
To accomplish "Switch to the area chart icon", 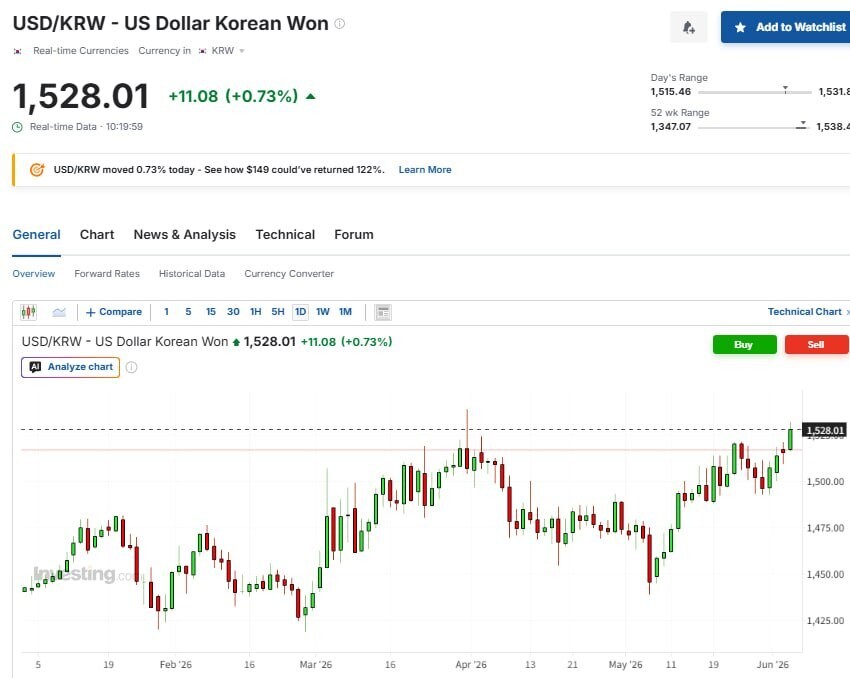I will [x=59, y=312].
